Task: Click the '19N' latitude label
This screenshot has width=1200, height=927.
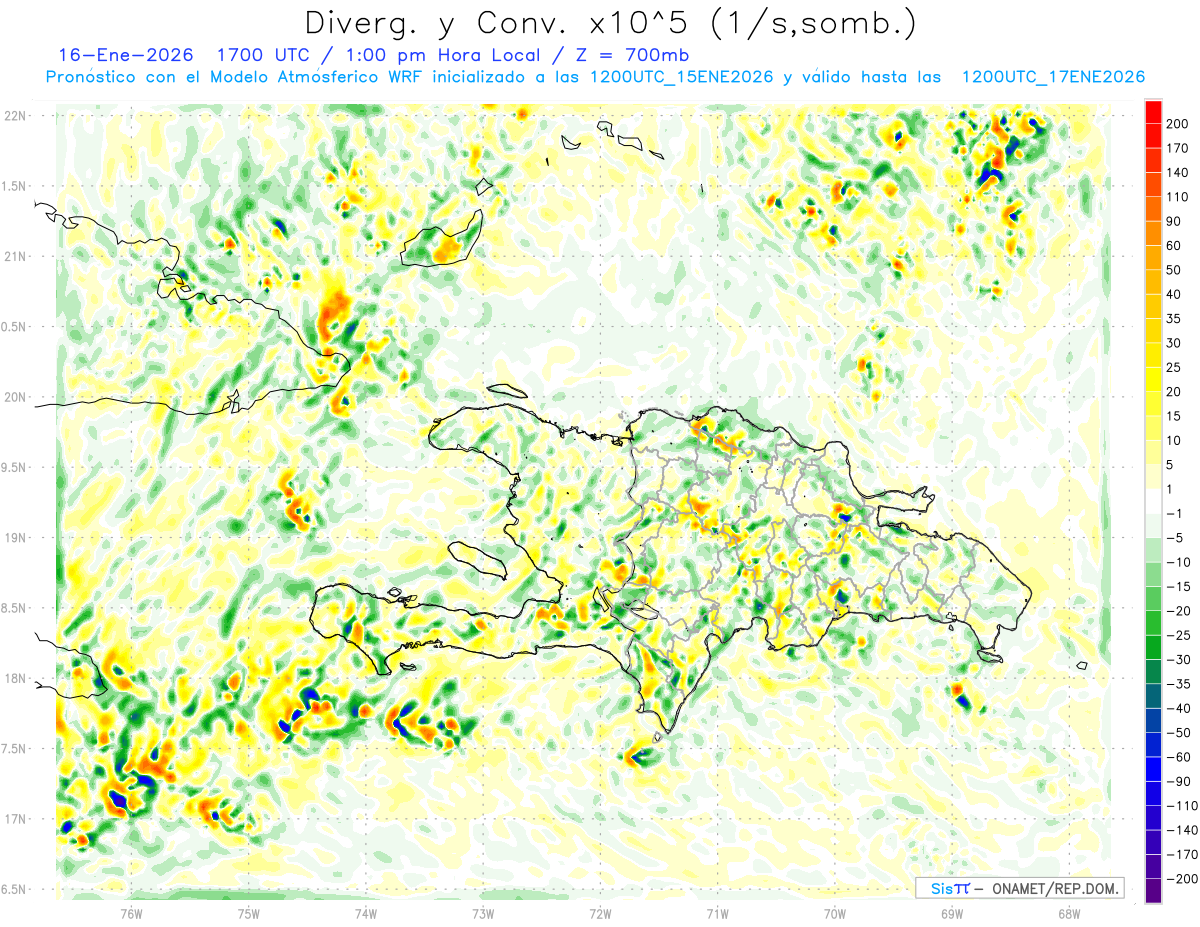Action: [x=14, y=538]
